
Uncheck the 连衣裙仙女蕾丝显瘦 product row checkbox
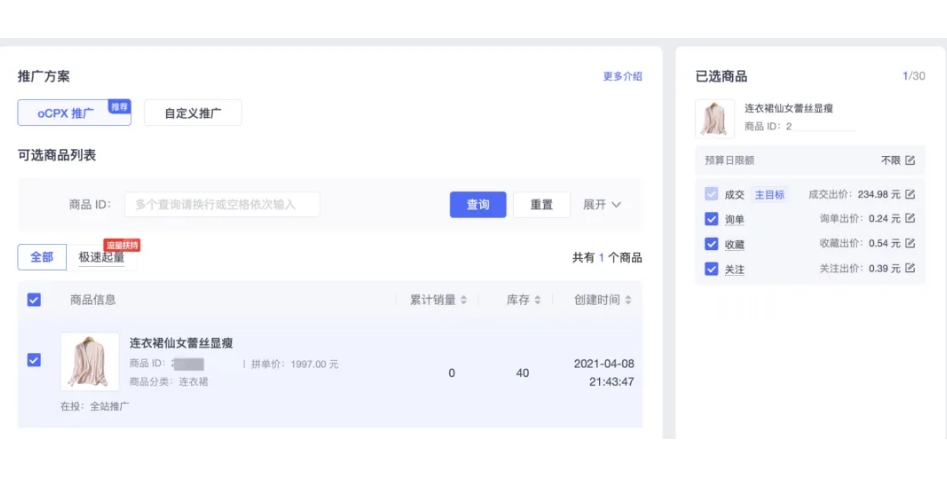34,360
